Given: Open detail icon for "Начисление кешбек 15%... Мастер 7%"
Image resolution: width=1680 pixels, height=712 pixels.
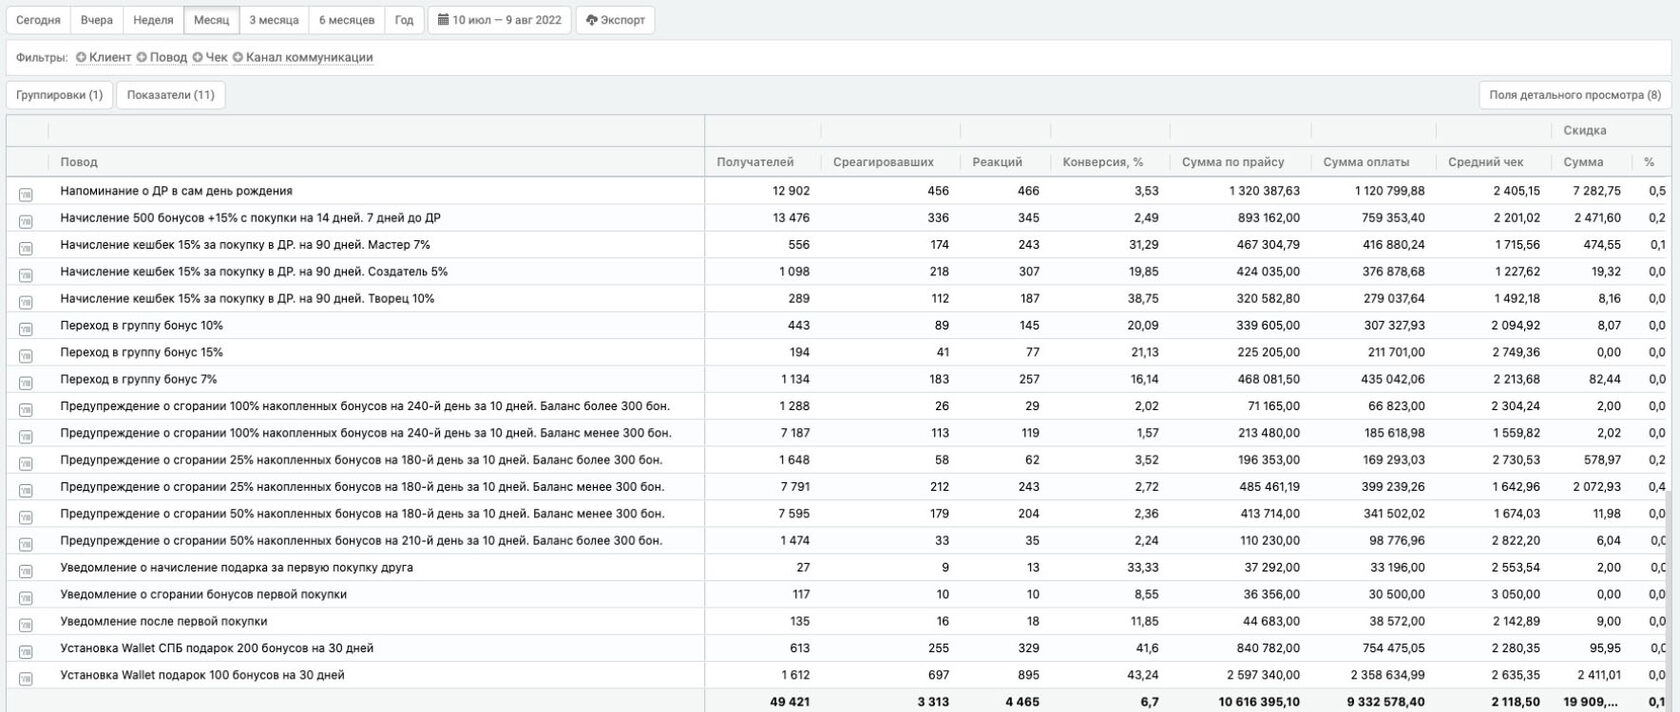Looking at the screenshot, I should [x=26, y=247].
